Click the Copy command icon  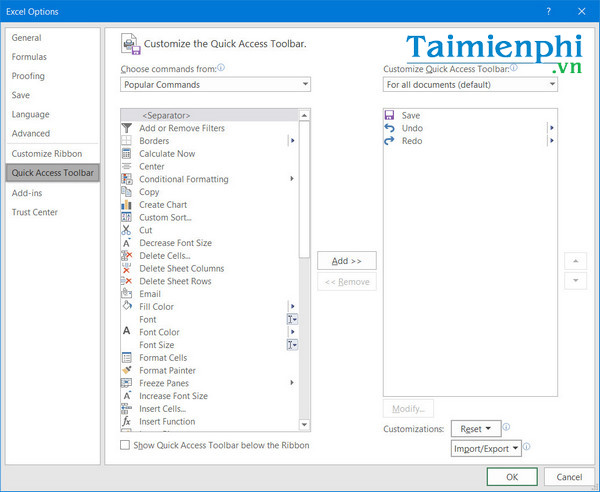tap(127, 192)
